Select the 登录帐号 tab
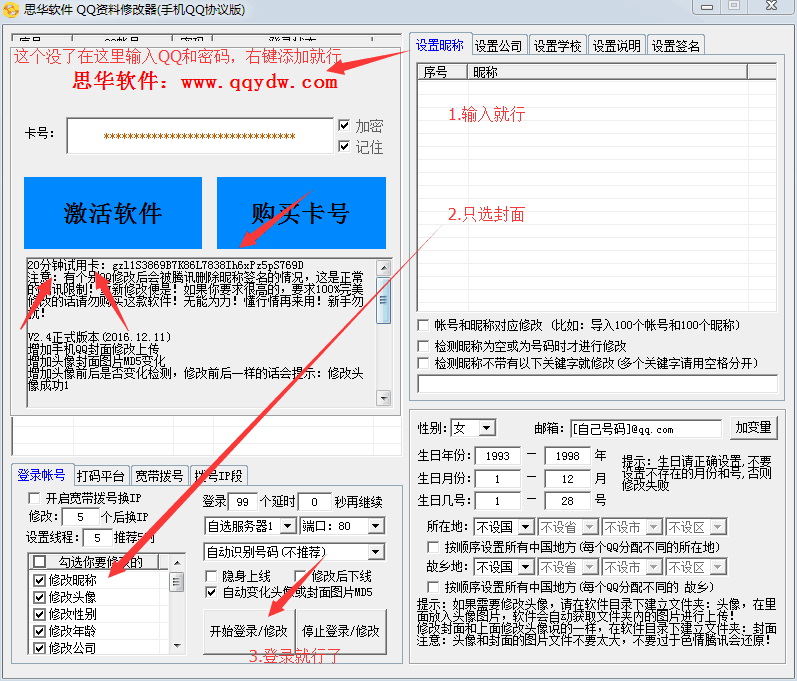Viewport: 797px width, 681px height. (42, 475)
